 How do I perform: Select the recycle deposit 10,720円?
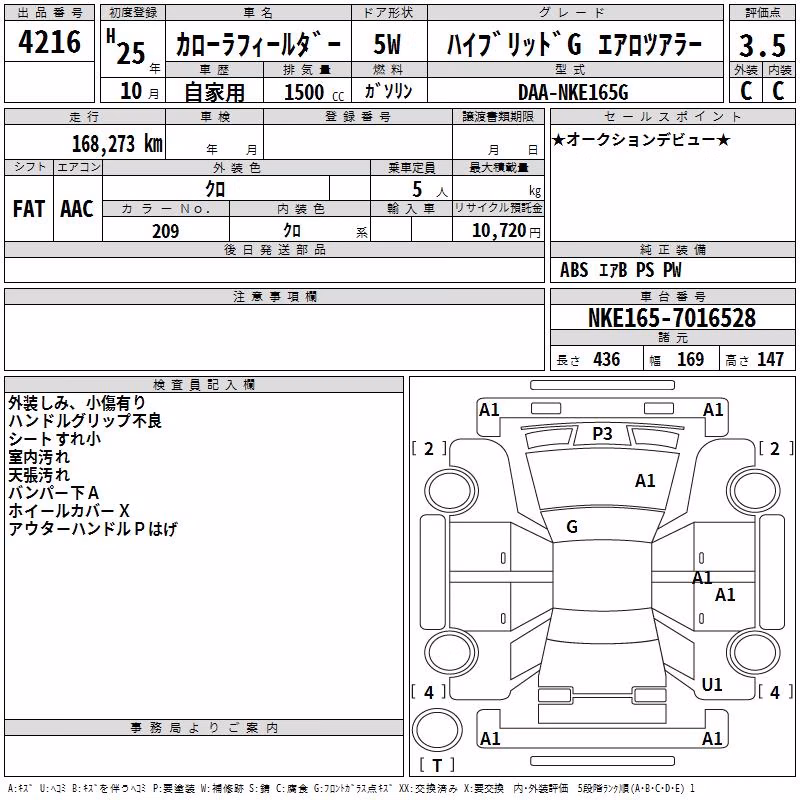coord(506,231)
